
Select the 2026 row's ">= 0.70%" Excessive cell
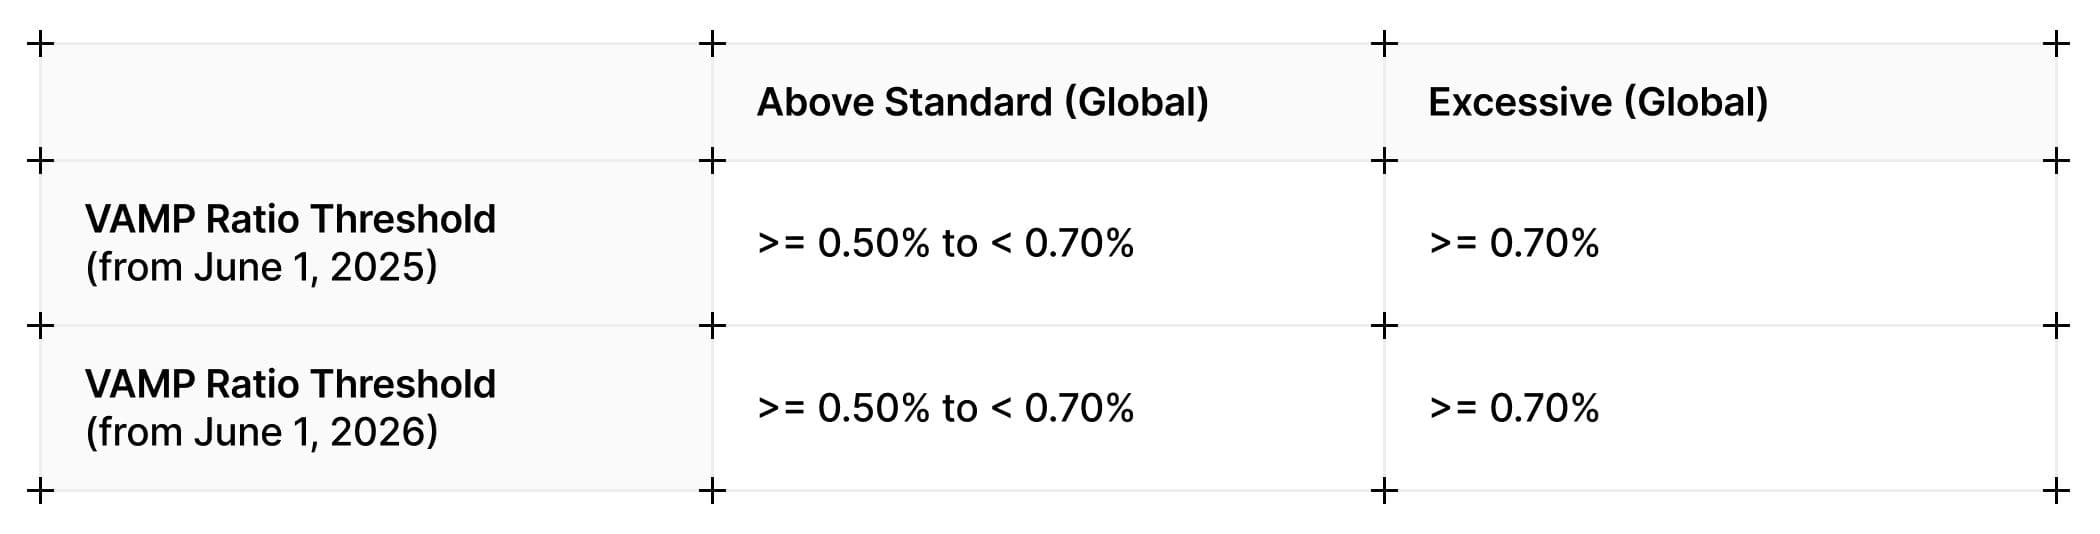click(x=1514, y=408)
